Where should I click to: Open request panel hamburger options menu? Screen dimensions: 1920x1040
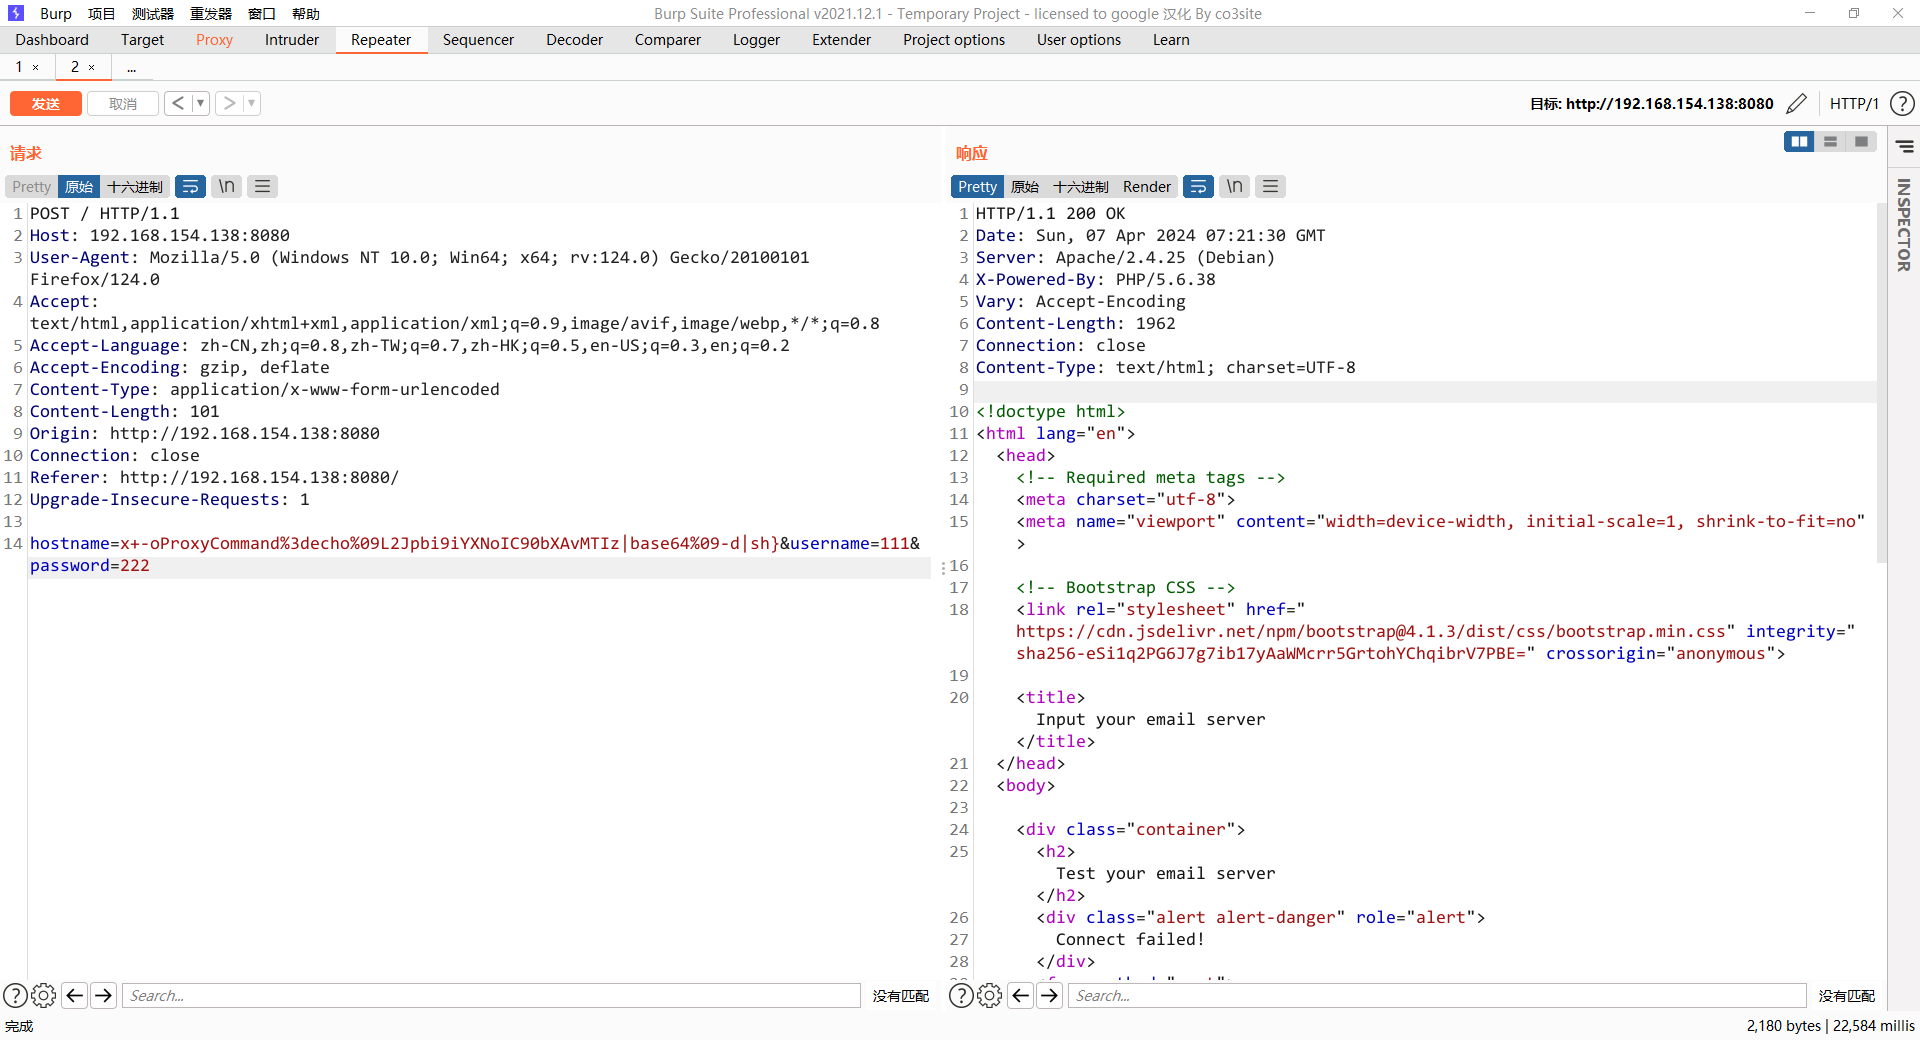click(x=262, y=187)
